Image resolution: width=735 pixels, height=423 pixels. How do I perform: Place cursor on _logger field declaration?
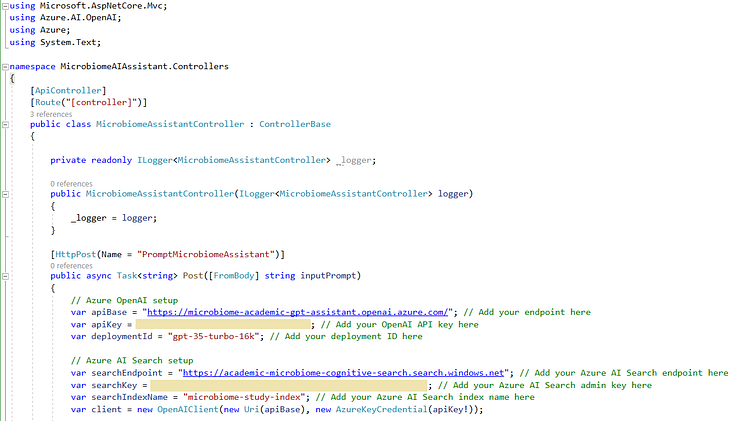pos(356,160)
